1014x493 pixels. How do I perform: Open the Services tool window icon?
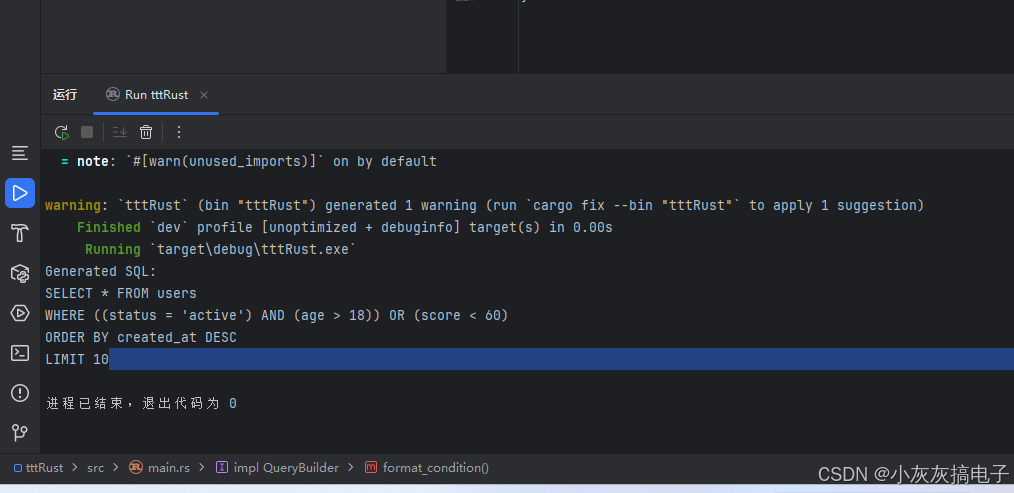click(20, 313)
